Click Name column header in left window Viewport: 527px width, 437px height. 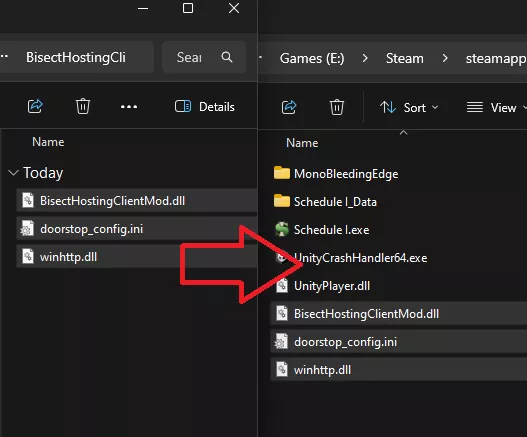click(x=48, y=142)
